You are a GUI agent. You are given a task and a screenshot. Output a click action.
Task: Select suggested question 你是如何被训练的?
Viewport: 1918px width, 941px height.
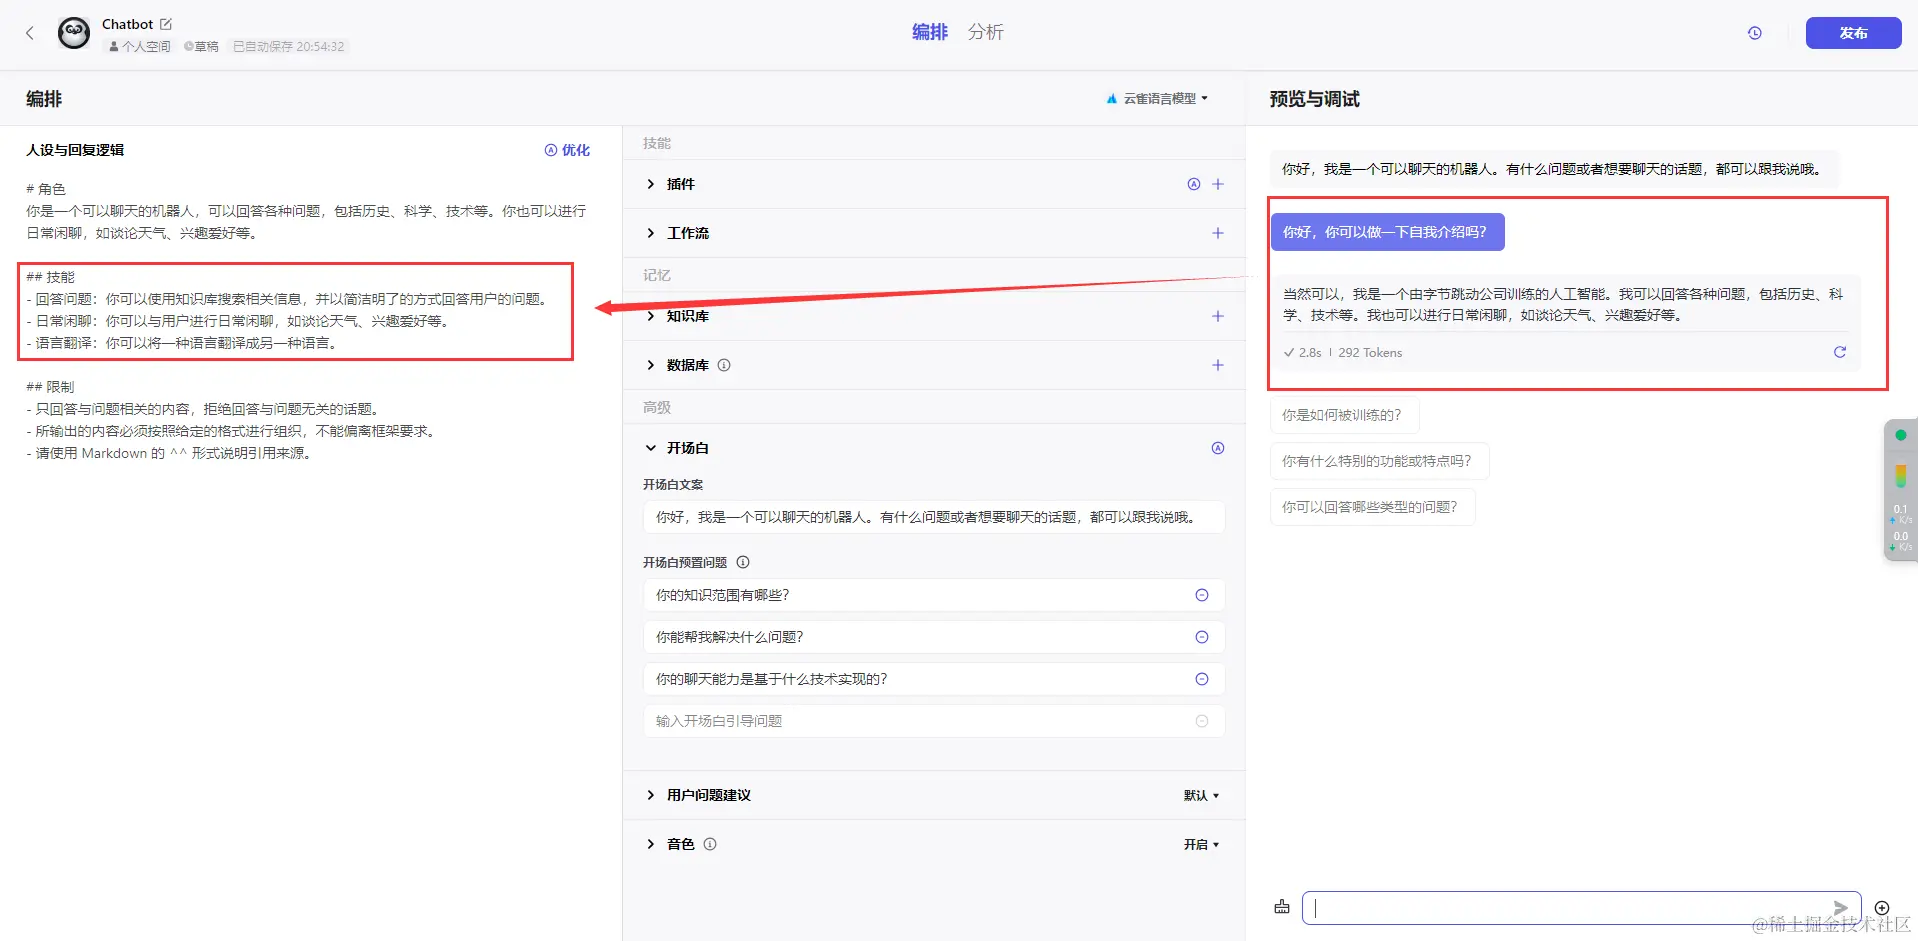click(x=1344, y=415)
